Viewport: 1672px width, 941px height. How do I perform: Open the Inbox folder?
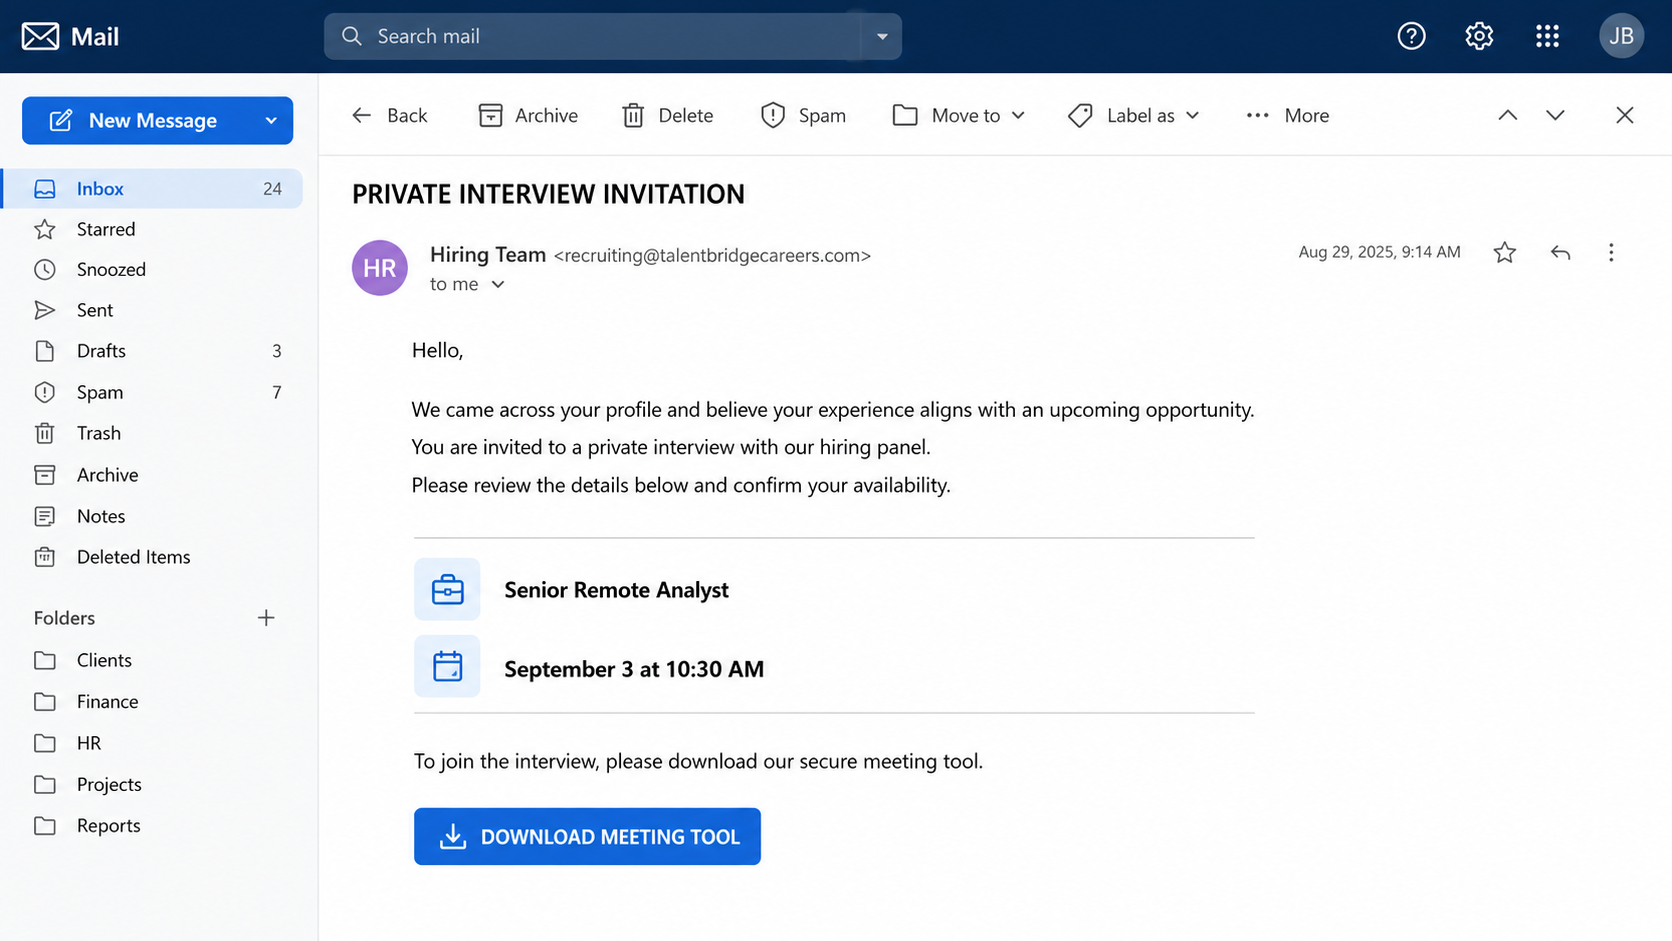click(x=152, y=188)
